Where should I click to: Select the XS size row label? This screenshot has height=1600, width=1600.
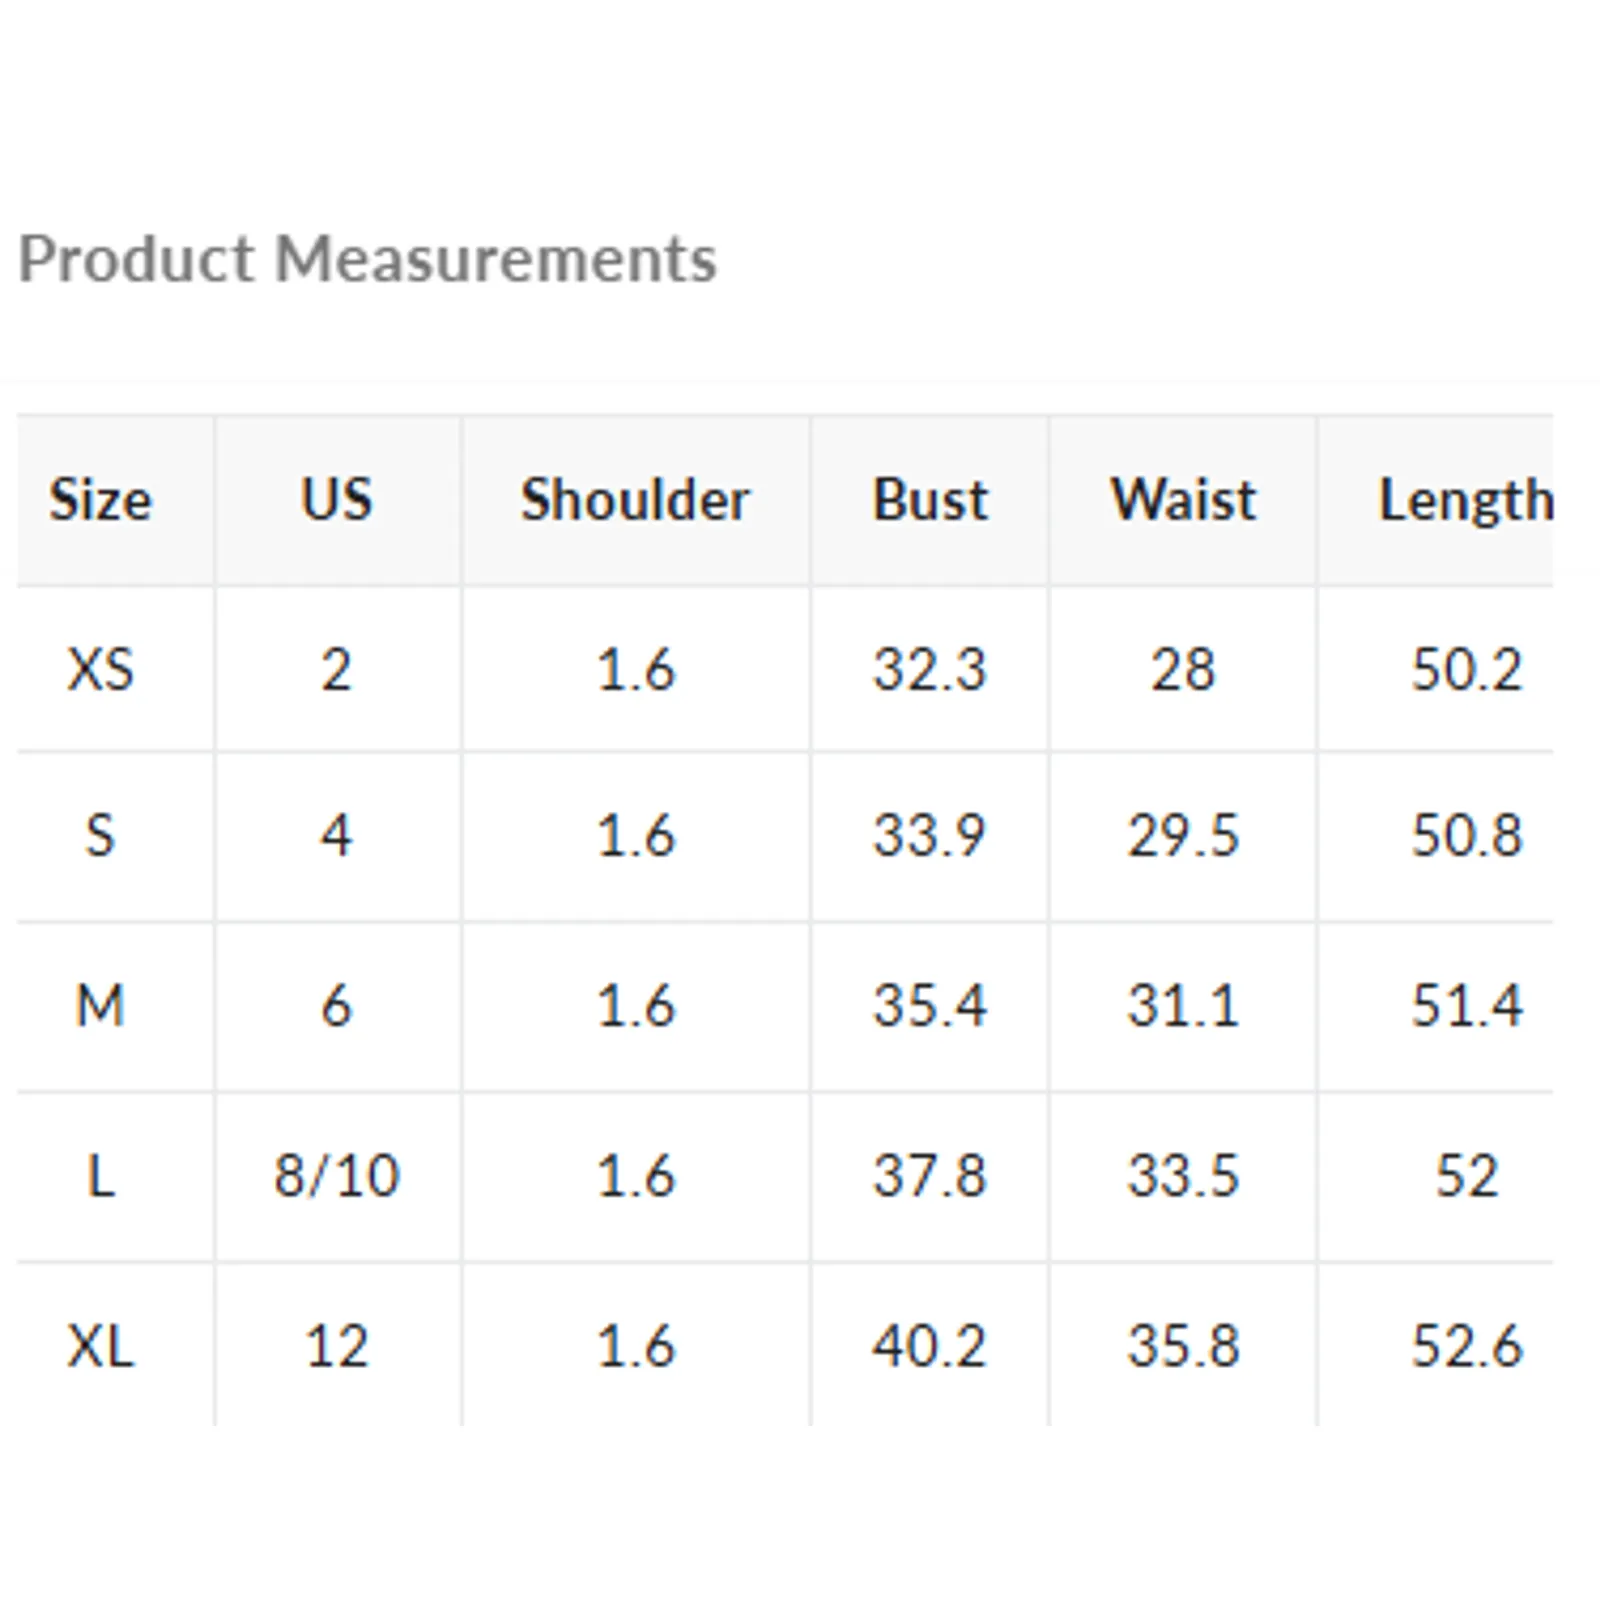click(101, 669)
